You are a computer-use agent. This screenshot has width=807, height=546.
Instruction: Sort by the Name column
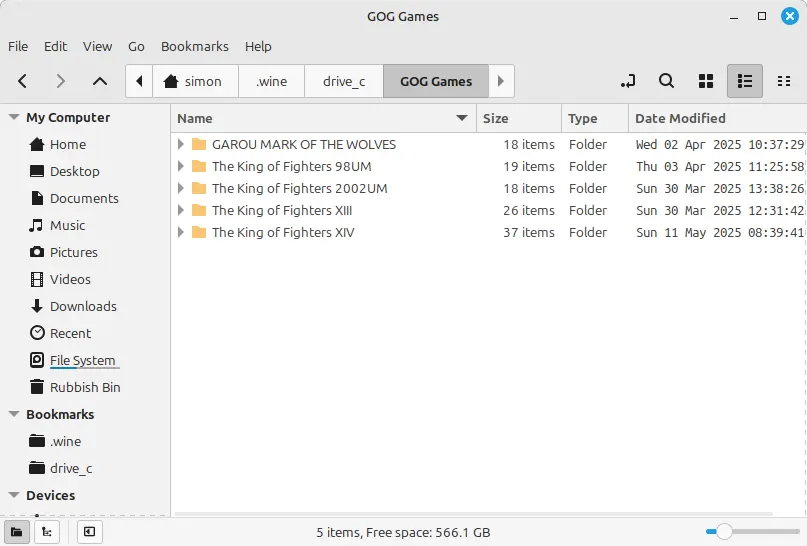tap(324, 118)
